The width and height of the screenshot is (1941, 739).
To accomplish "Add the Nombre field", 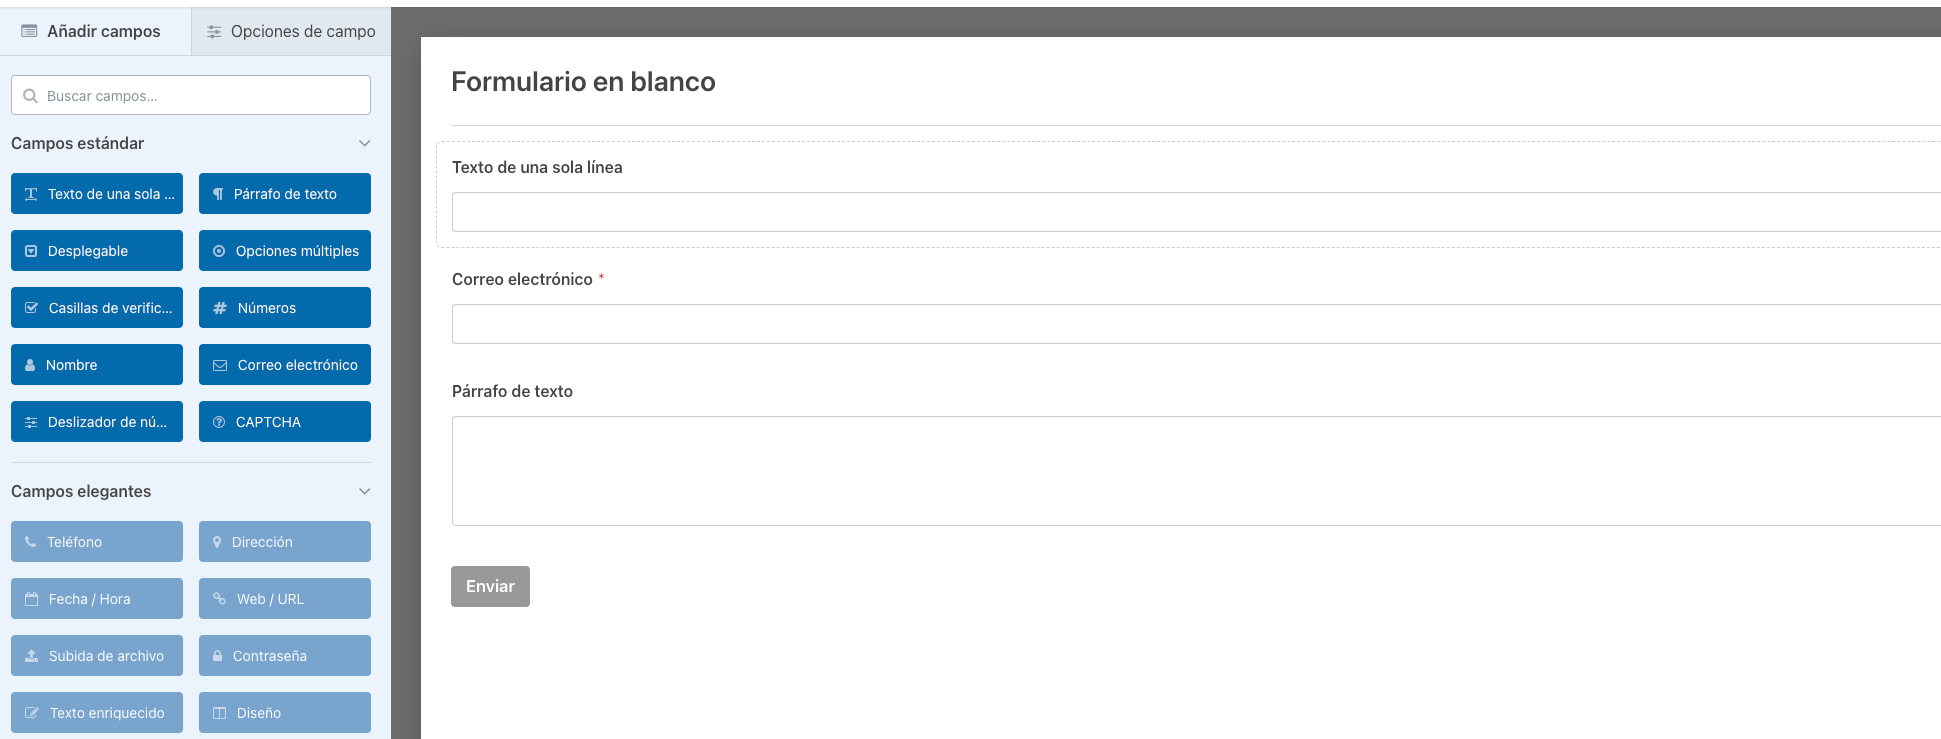I will coord(97,365).
